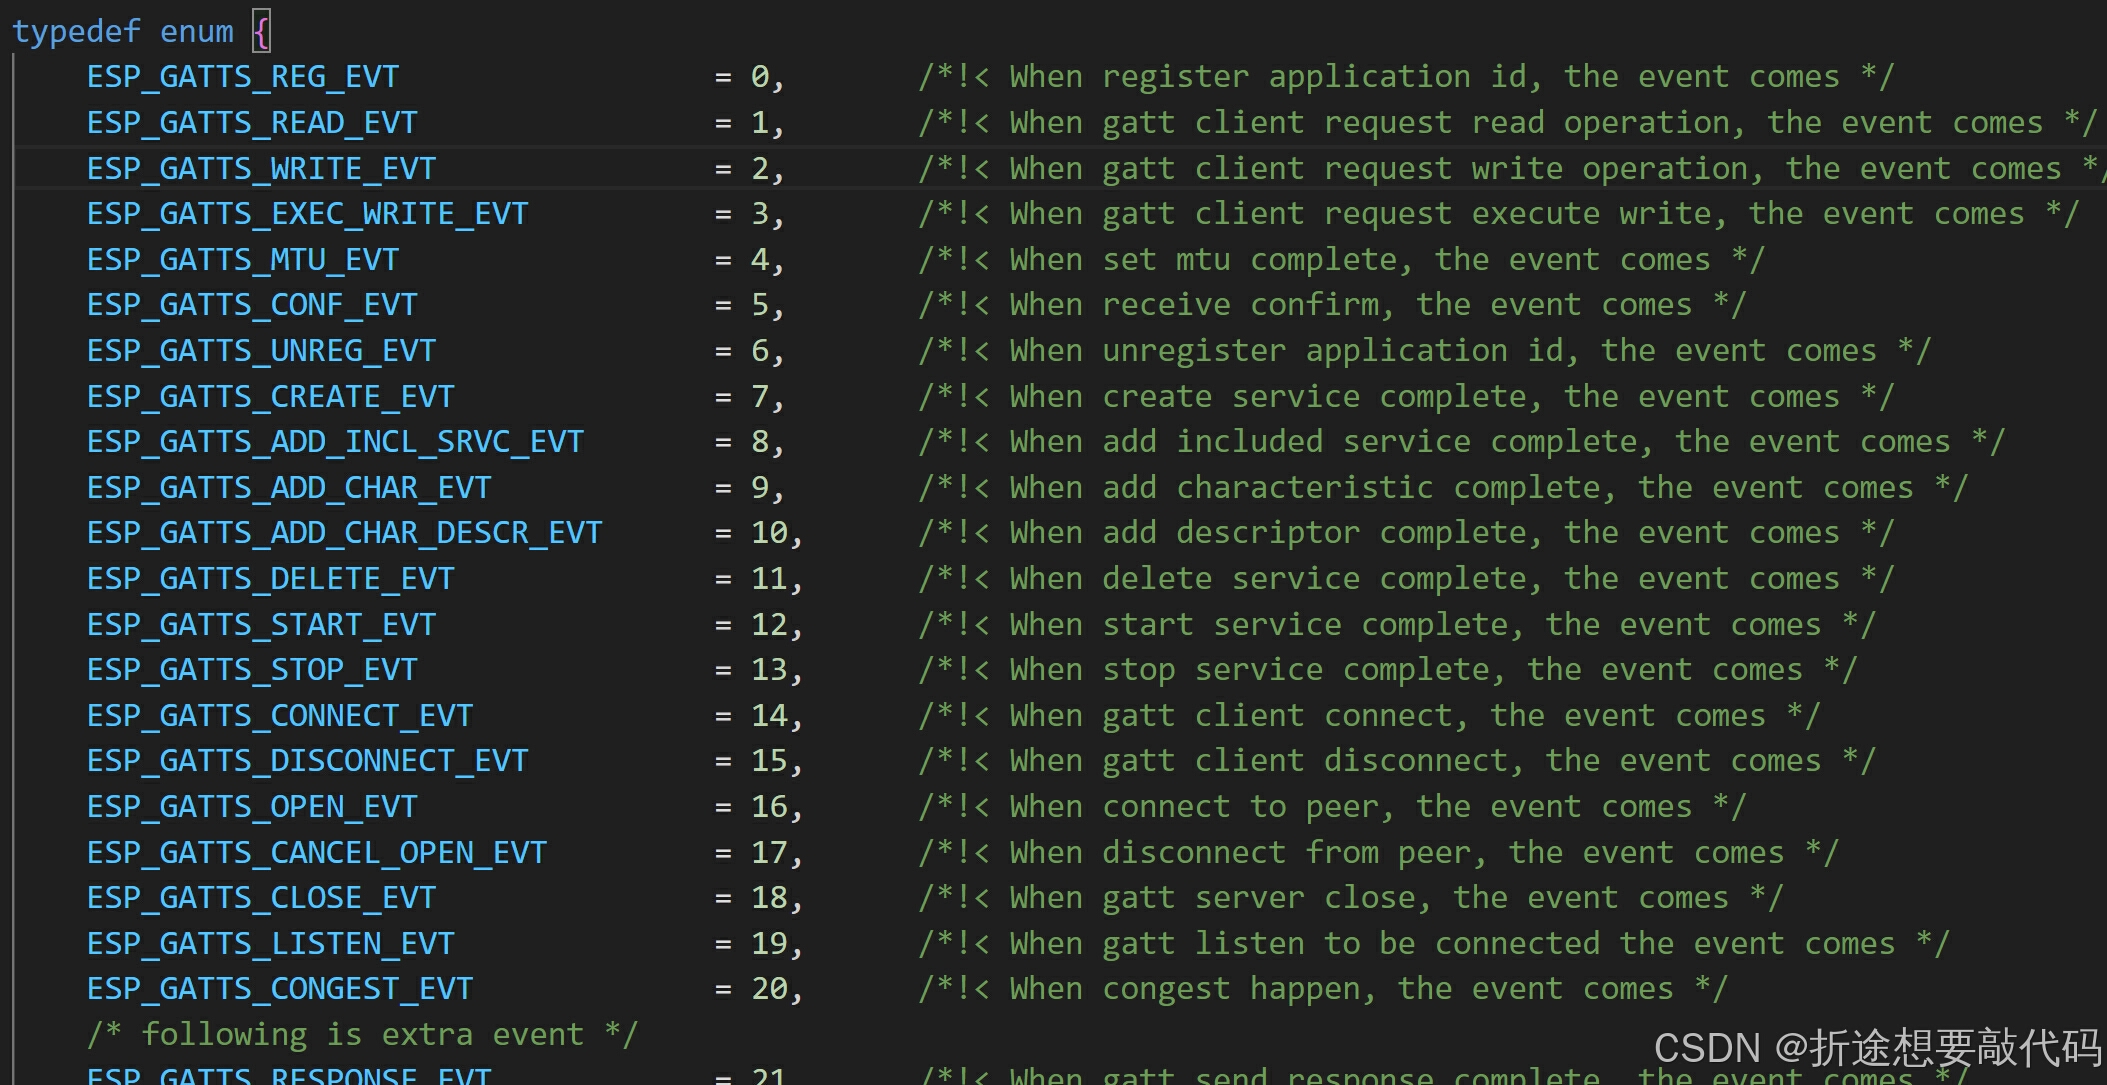The image size is (2107, 1085).
Task: Click the typedef keyword
Action: point(76,32)
